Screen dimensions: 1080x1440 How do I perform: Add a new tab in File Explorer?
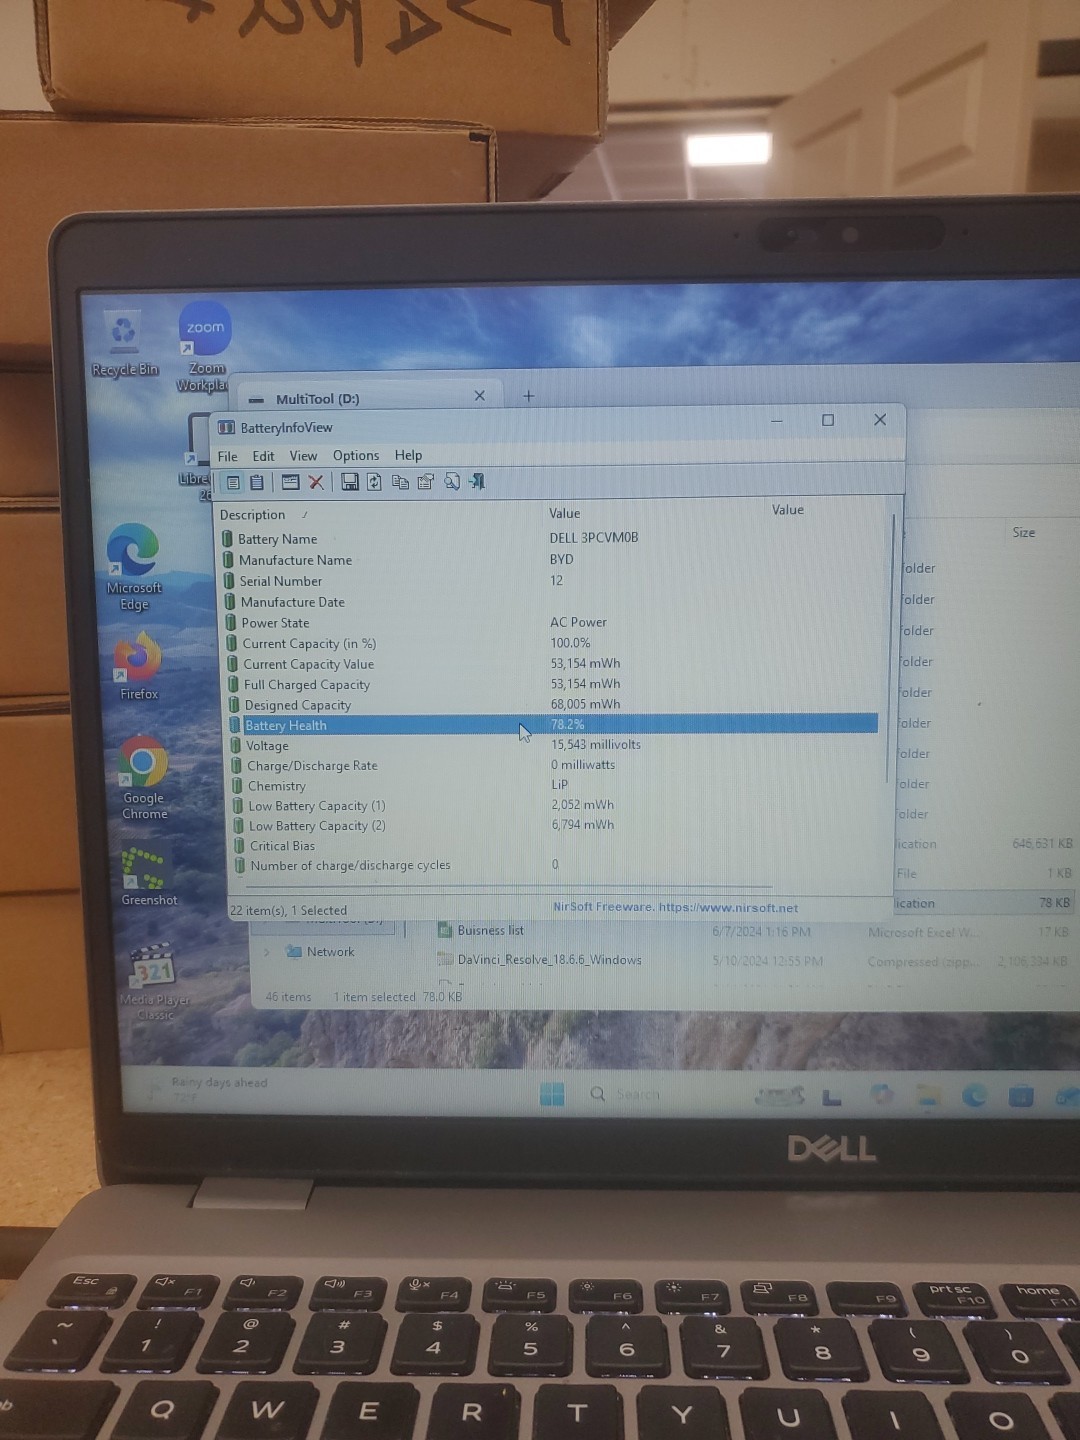(528, 396)
